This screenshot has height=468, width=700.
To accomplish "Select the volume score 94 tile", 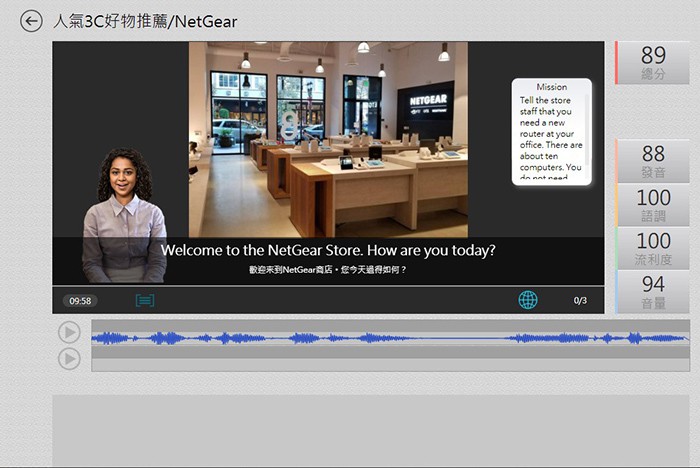I will click(x=653, y=291).
